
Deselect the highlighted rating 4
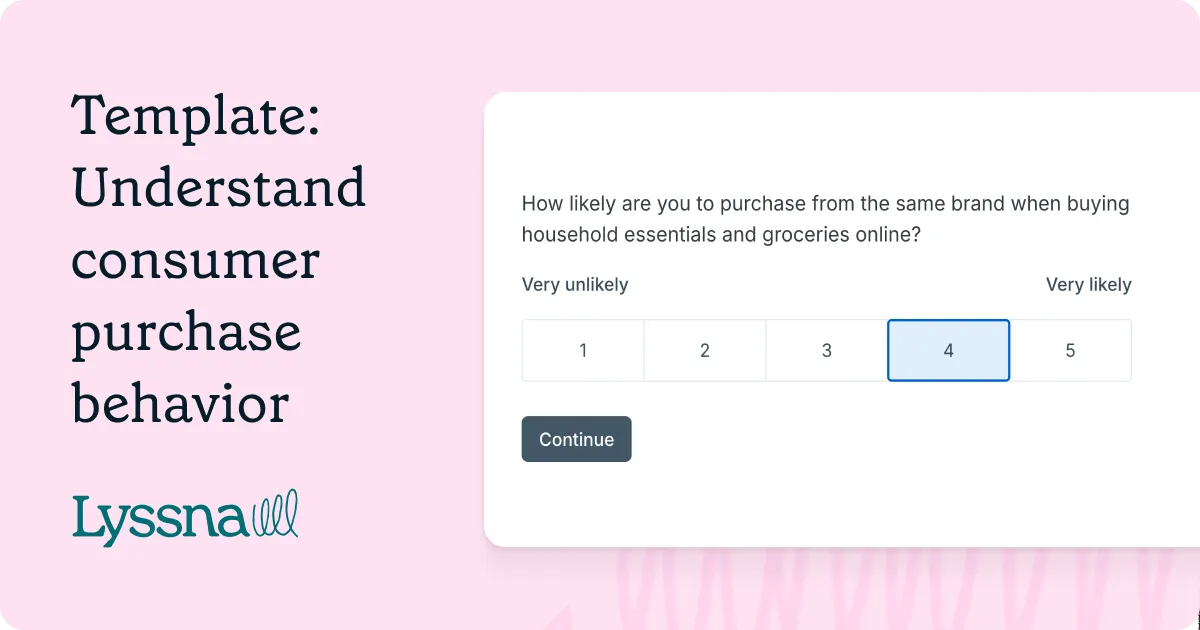948,350
